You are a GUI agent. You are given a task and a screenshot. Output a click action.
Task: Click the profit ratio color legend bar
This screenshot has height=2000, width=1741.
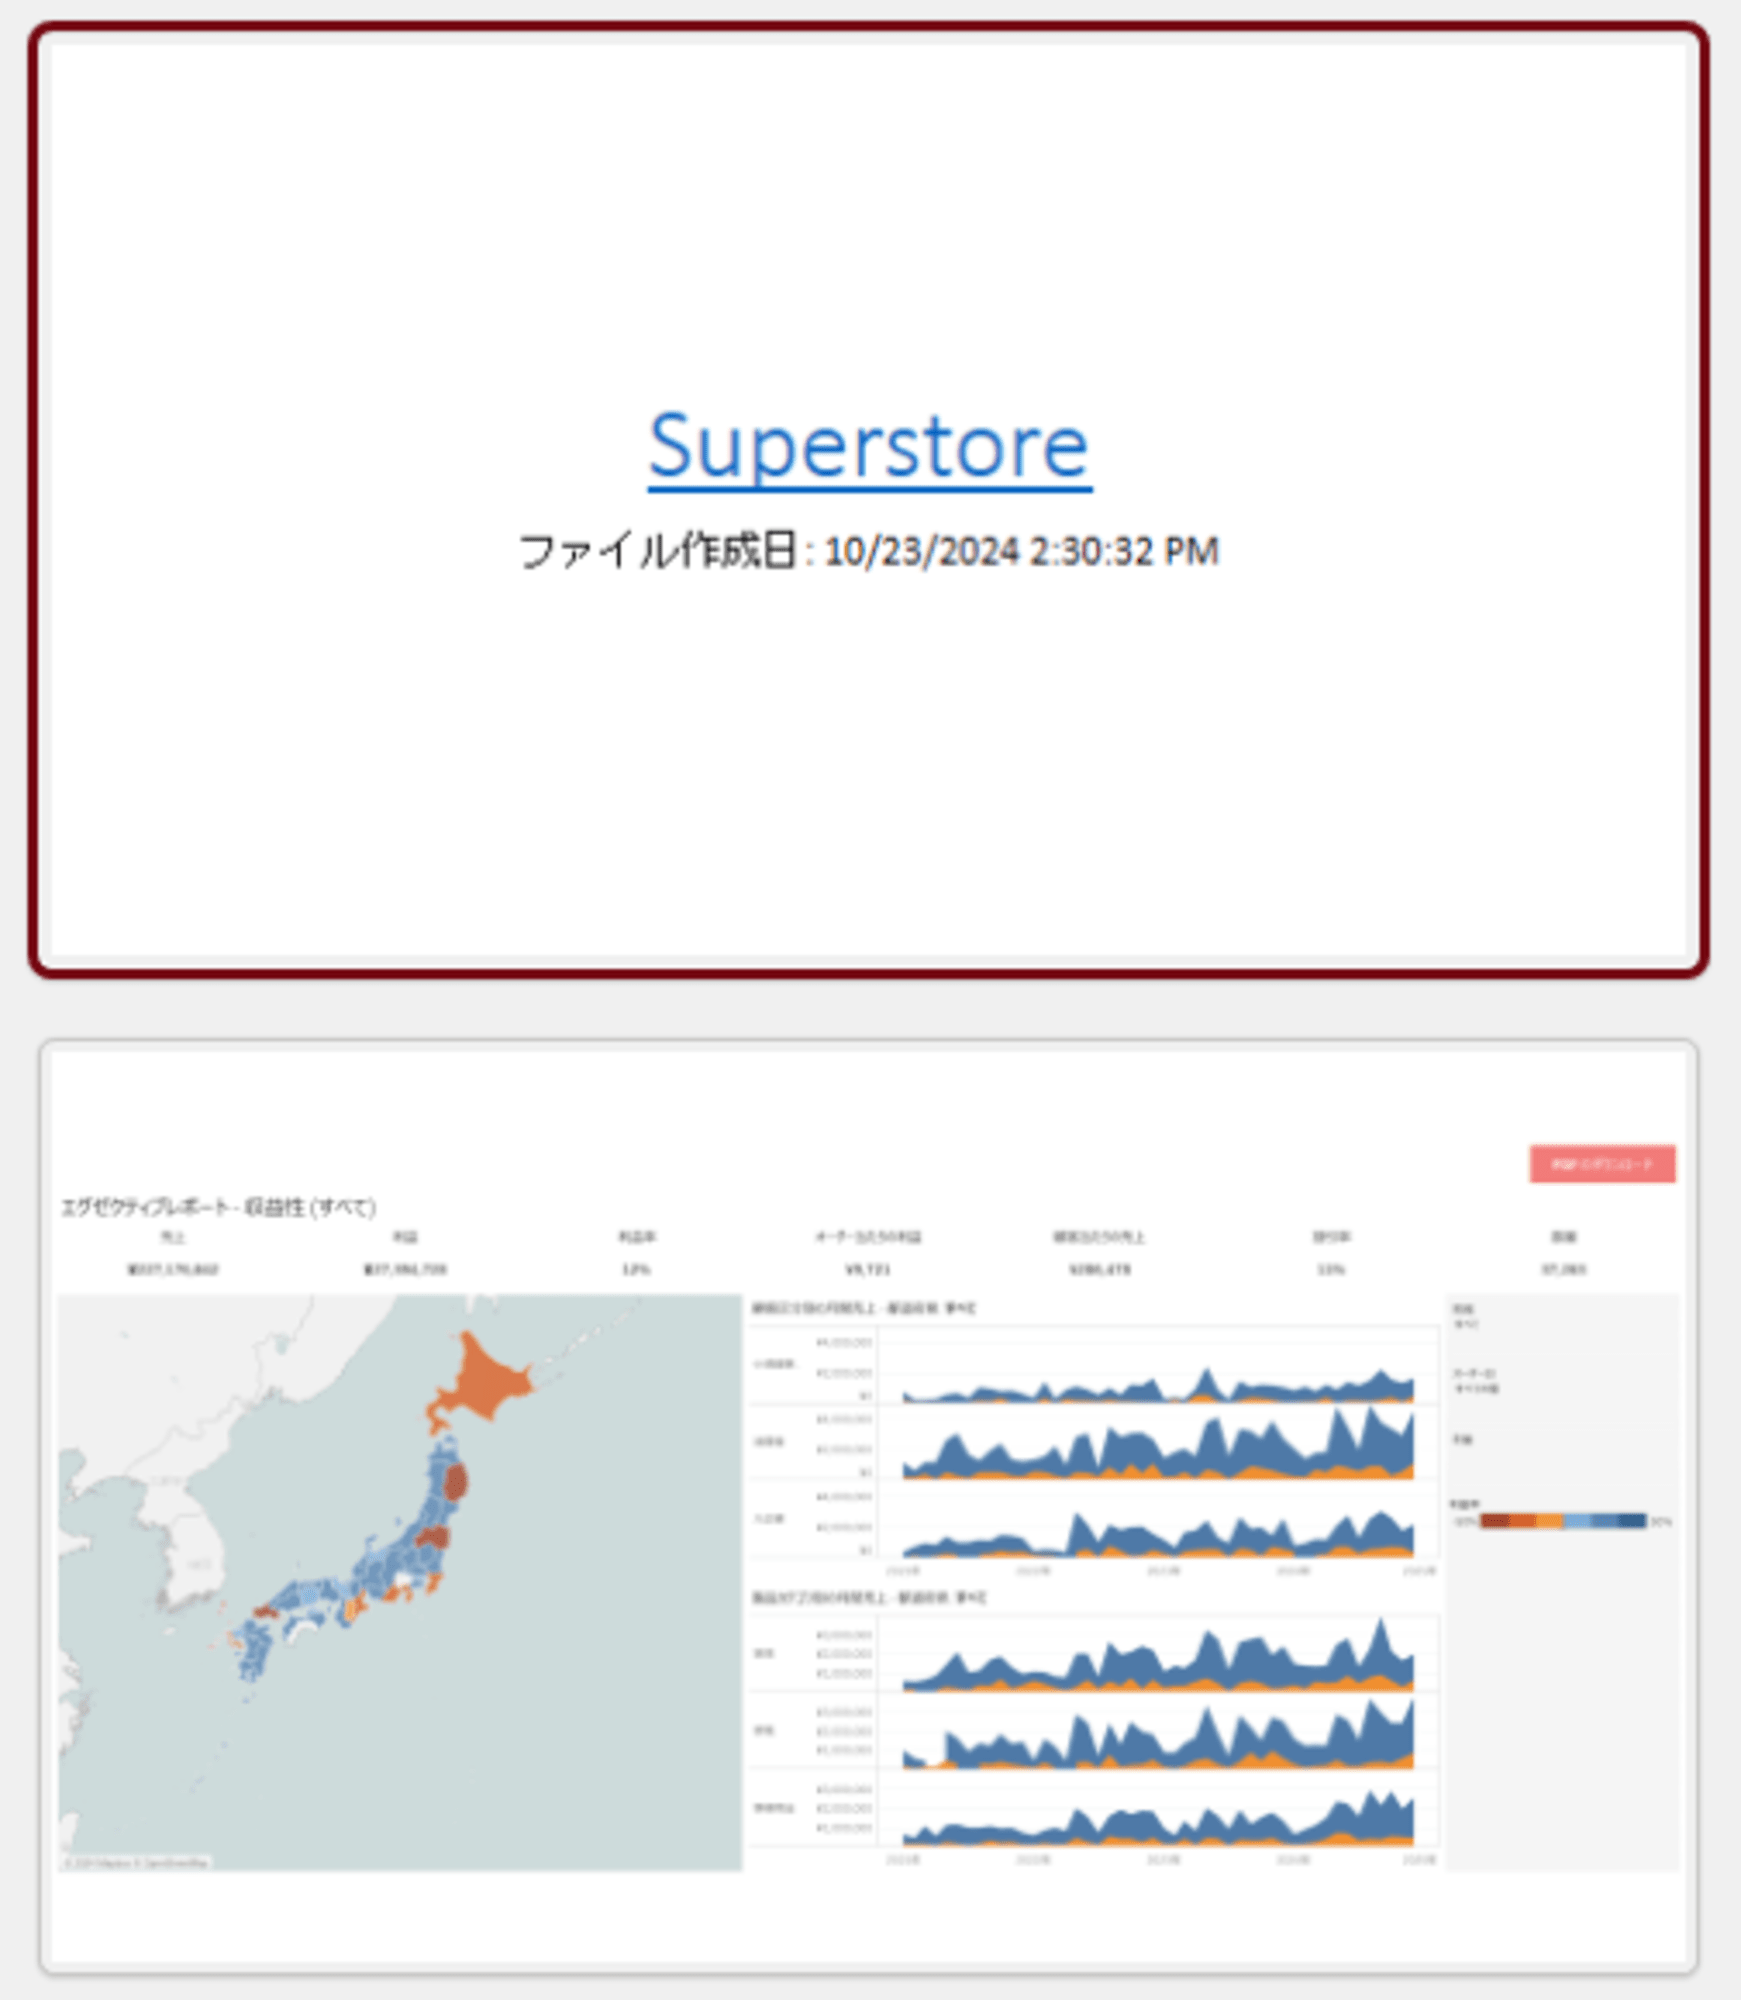[1562, 1521]
